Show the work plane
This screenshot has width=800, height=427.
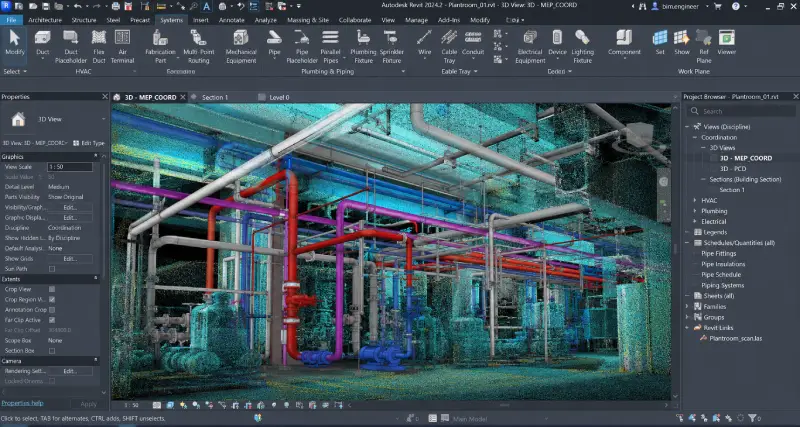pyautogui.click(x=682, y=43)
